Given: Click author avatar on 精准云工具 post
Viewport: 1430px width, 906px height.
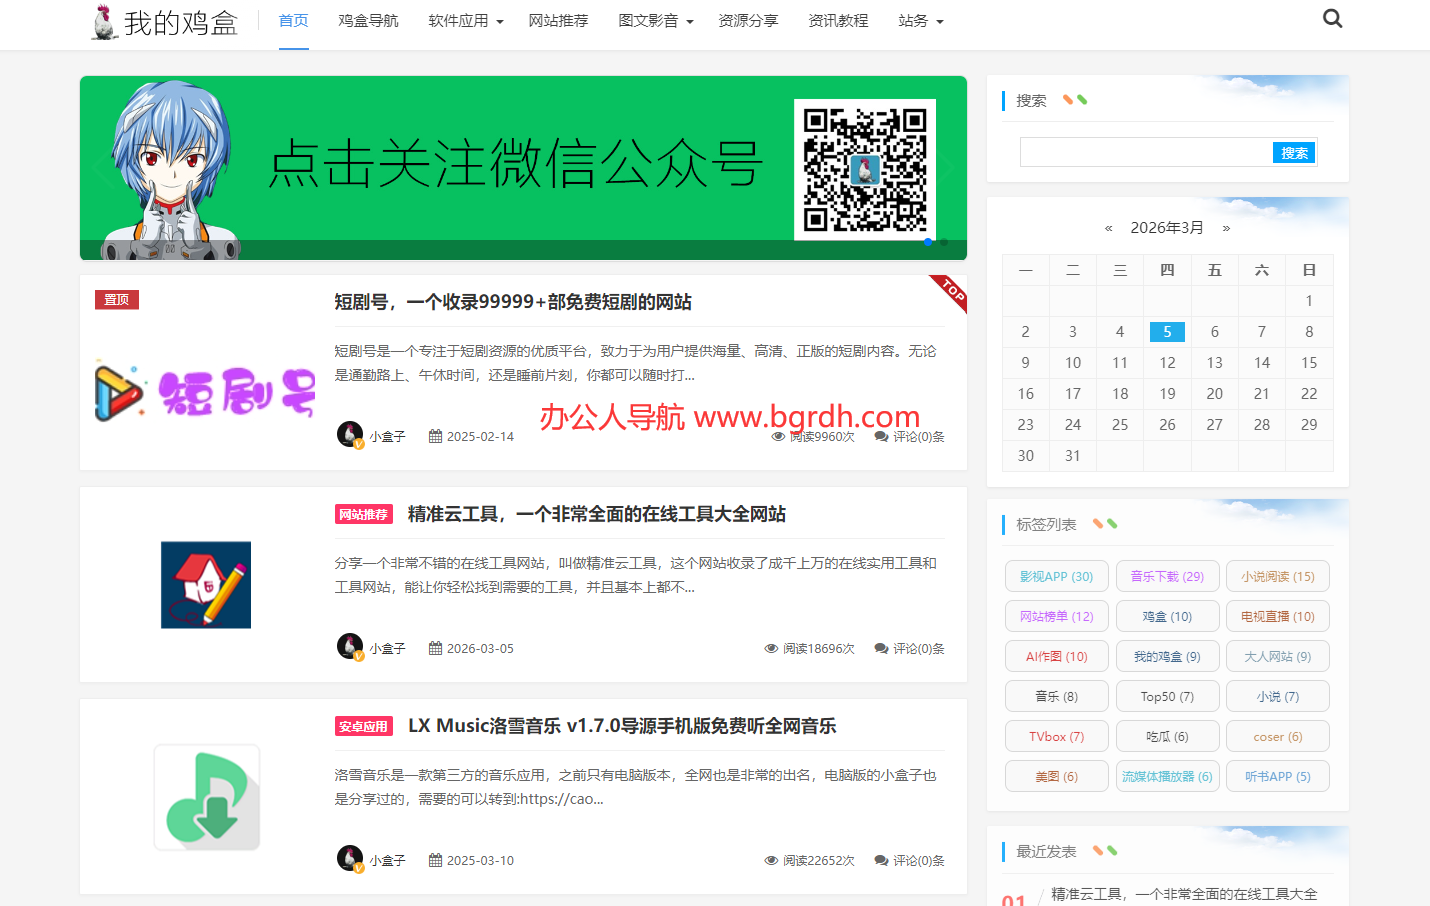Looking at the screenshot, I should click(350, 647).
